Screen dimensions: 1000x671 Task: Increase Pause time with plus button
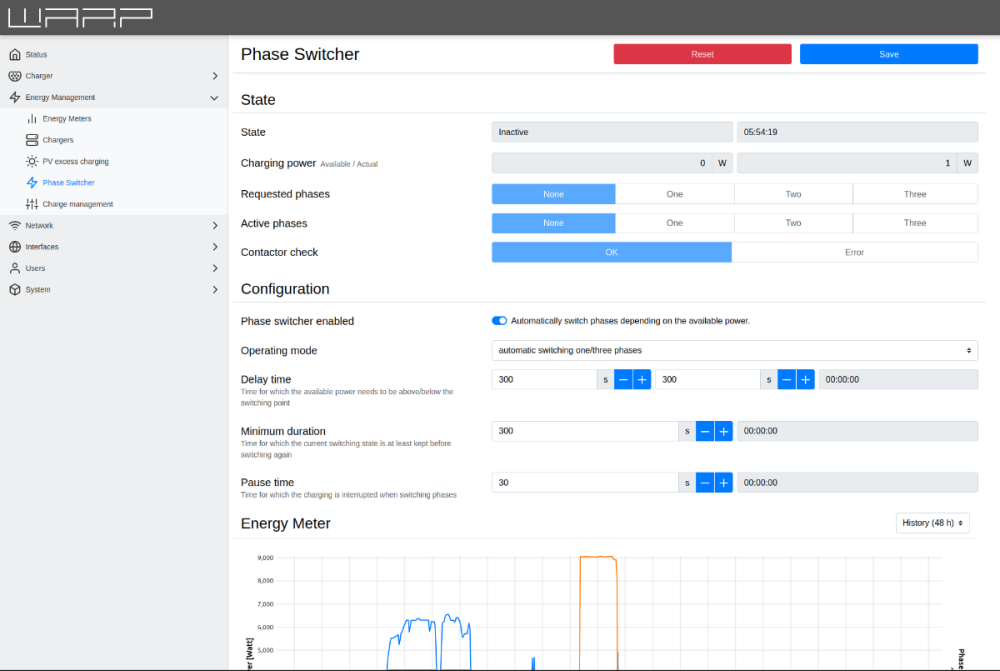pyautogui.click(x=724, y=482)
